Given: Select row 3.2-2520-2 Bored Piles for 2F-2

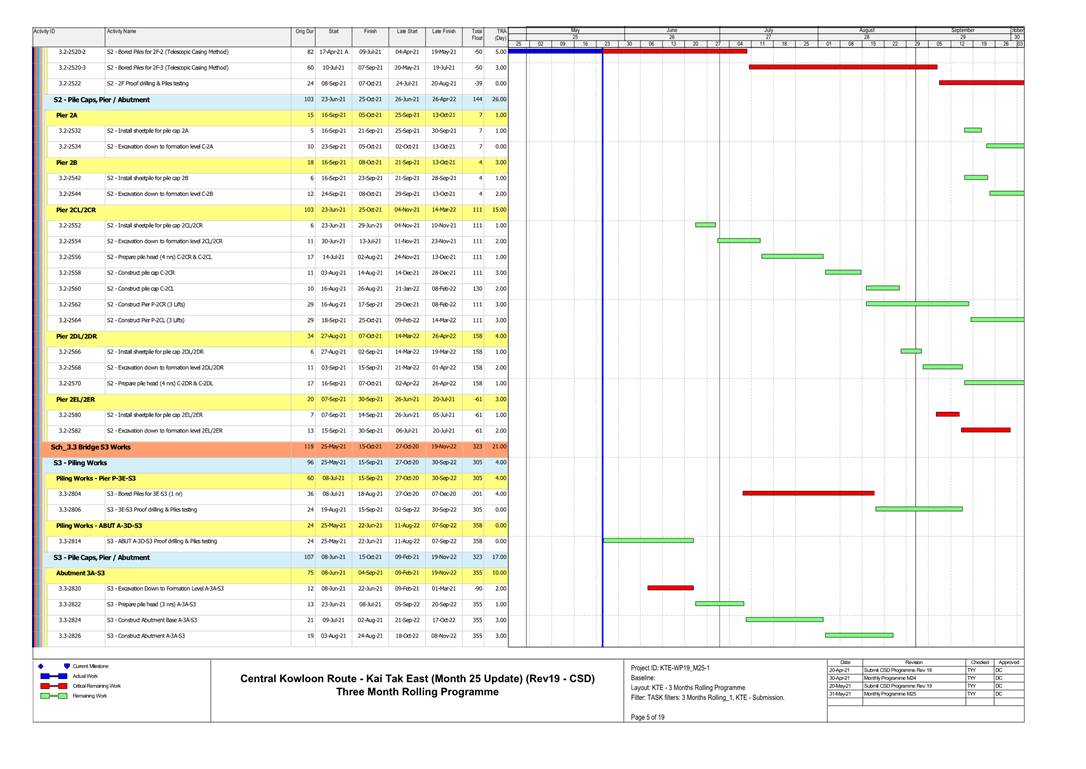Looking at the screenshot, I should [166, 51].
